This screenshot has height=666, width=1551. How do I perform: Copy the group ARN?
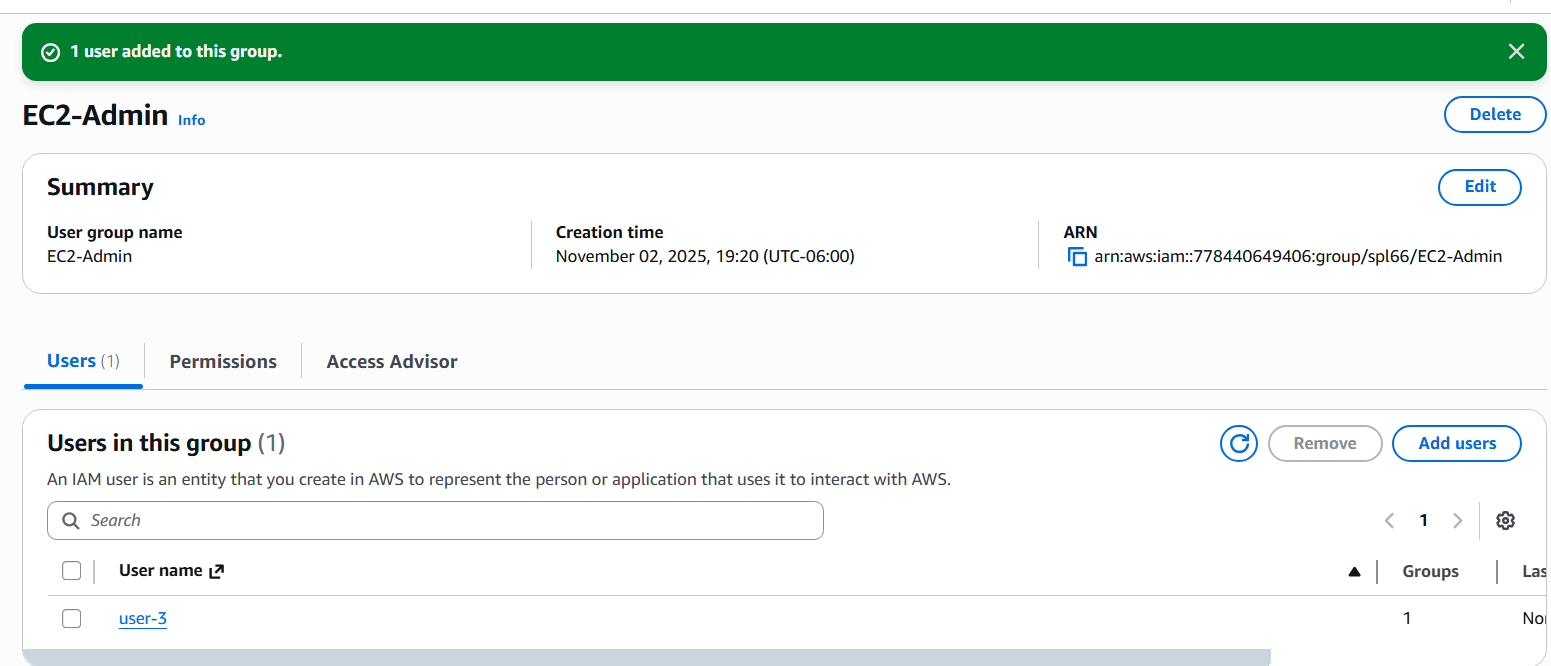click(1077, 256)
